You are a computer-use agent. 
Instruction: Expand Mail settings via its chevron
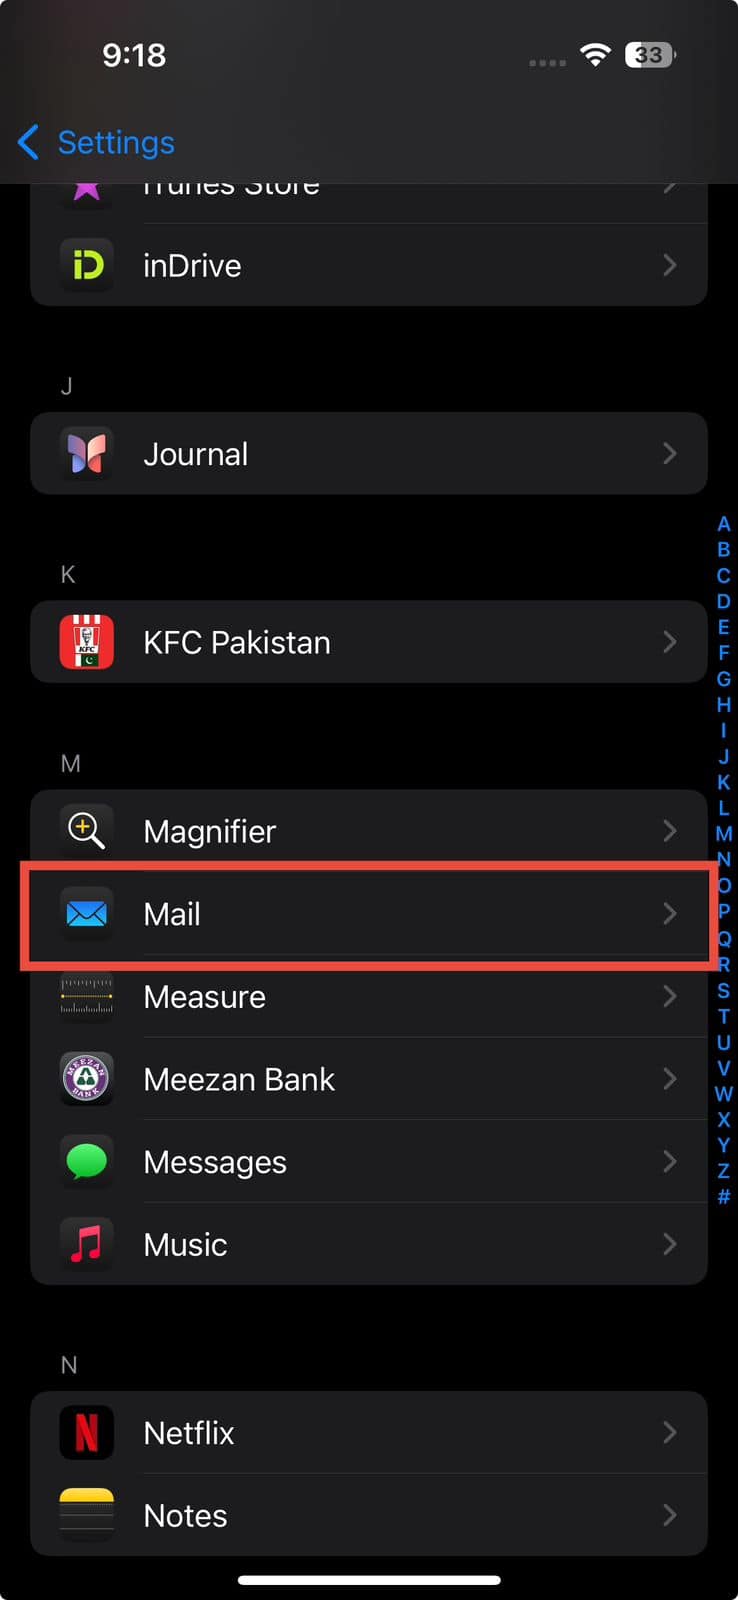coord(670,913)
